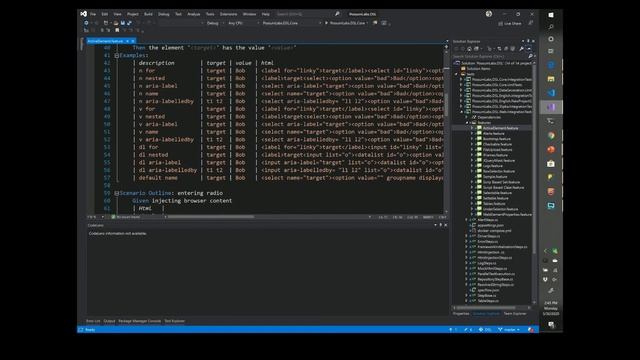The height and width of the screenshot is (360, 640).
Task: Select specflow.json in Solution Explorer
Action: (x=488, y=290)
